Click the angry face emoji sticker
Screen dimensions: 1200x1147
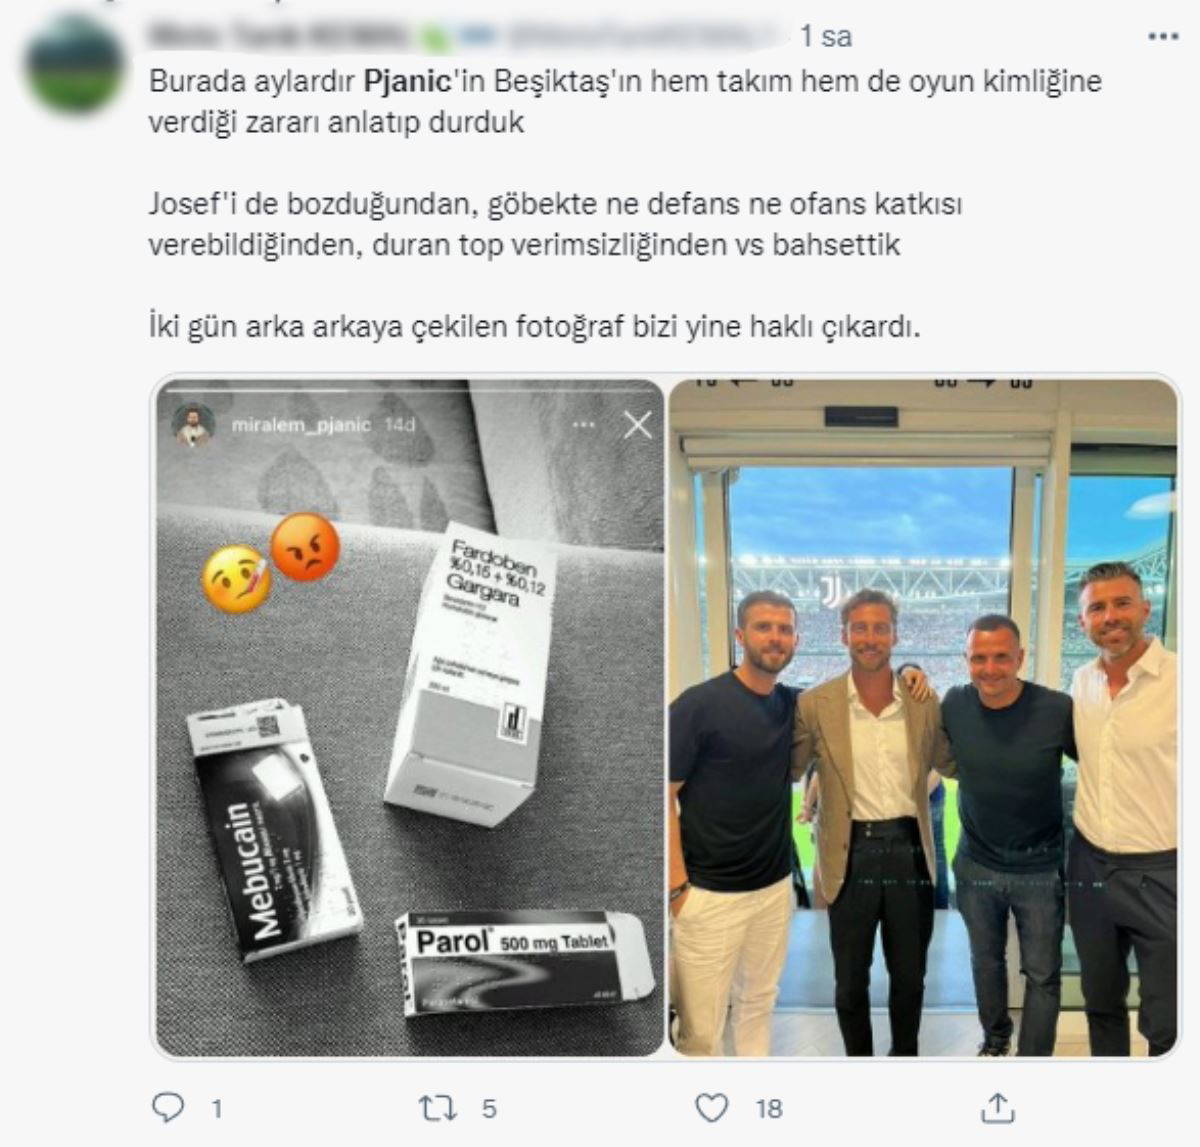click(305, 547)
